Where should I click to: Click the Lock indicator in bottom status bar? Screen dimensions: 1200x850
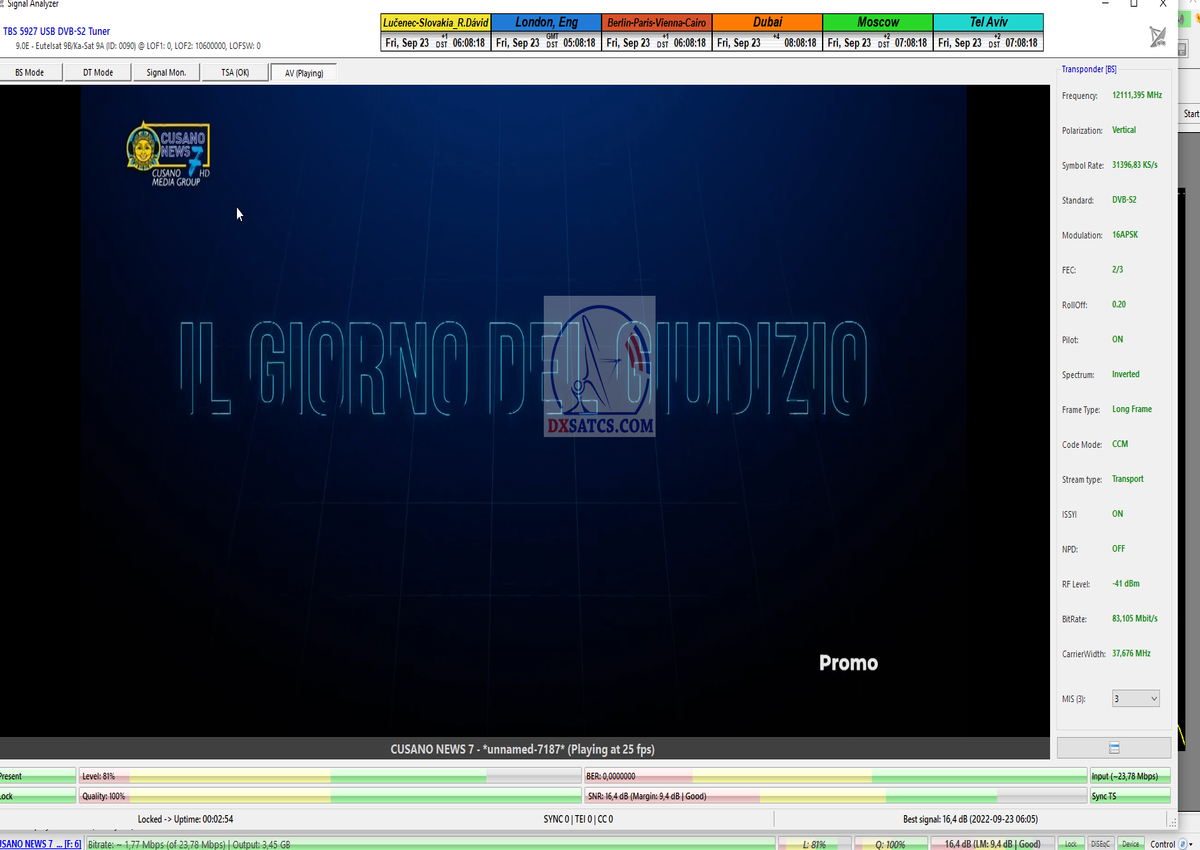point(1070,844)
